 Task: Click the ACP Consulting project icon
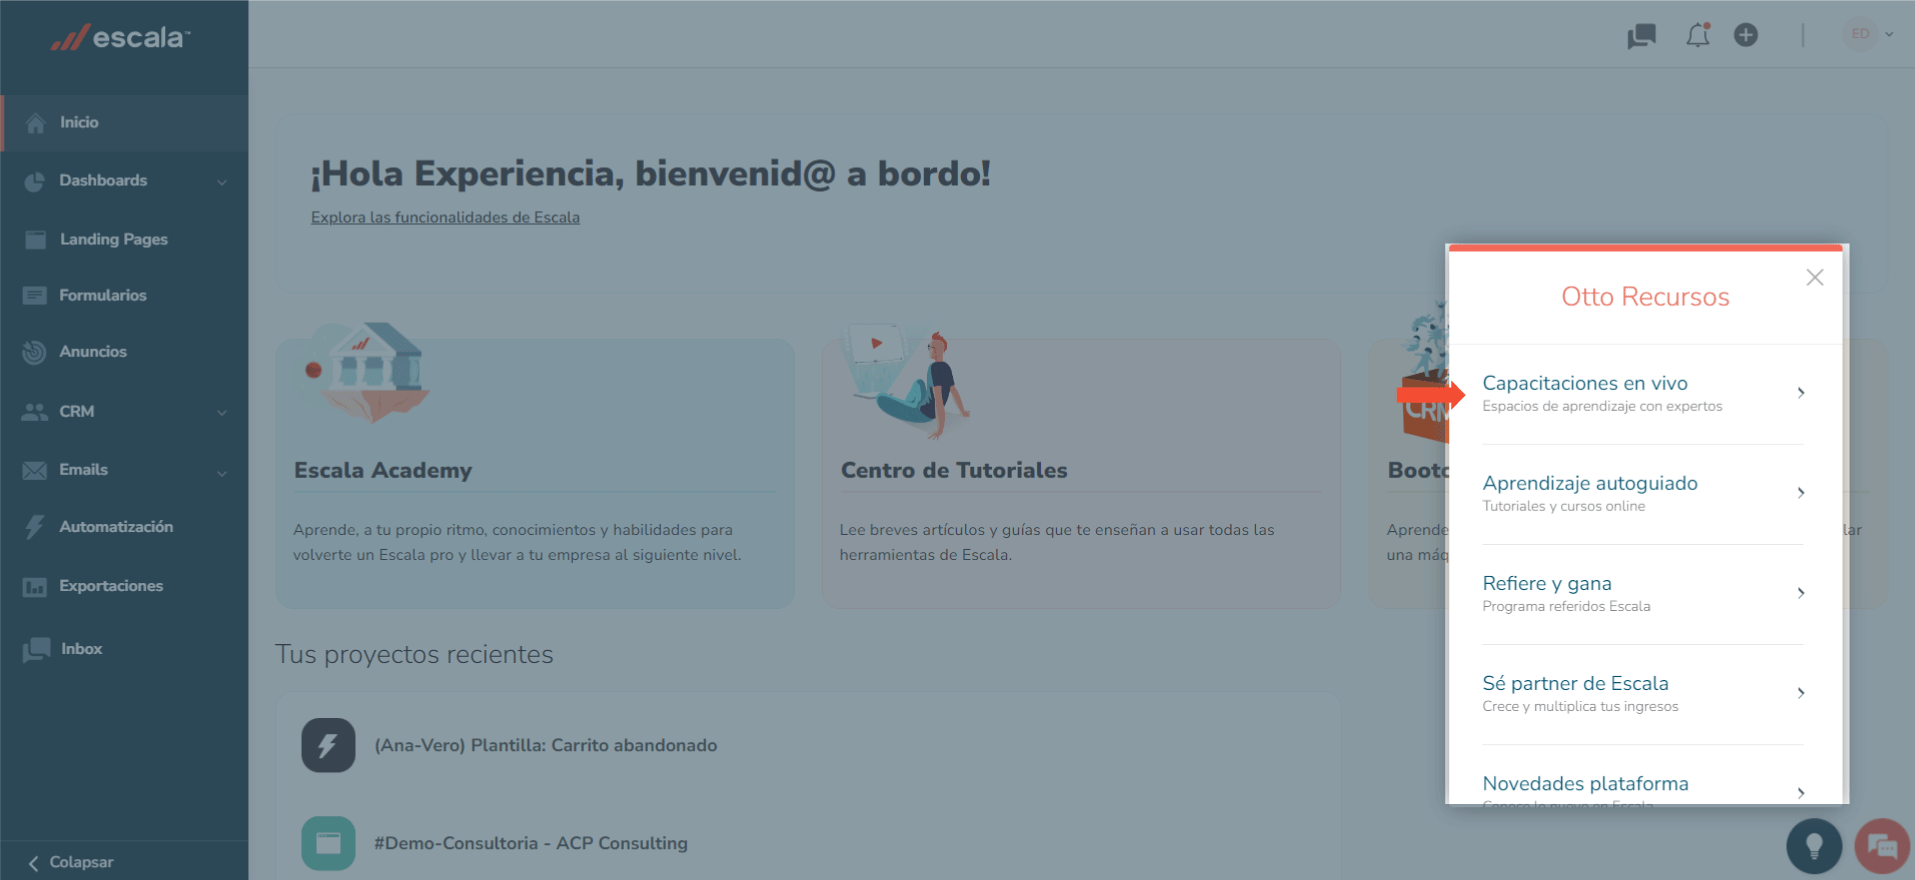click(328, 843)
